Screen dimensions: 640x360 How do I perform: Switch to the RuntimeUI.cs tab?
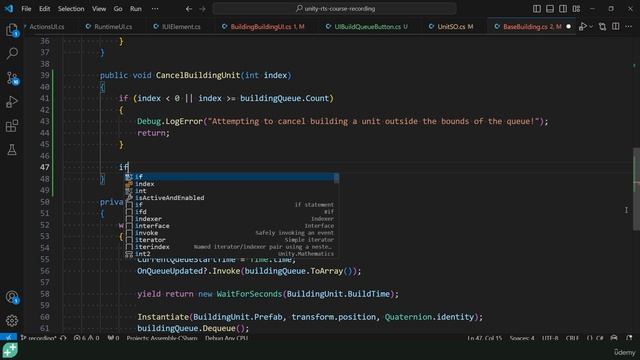pos(113,27)
